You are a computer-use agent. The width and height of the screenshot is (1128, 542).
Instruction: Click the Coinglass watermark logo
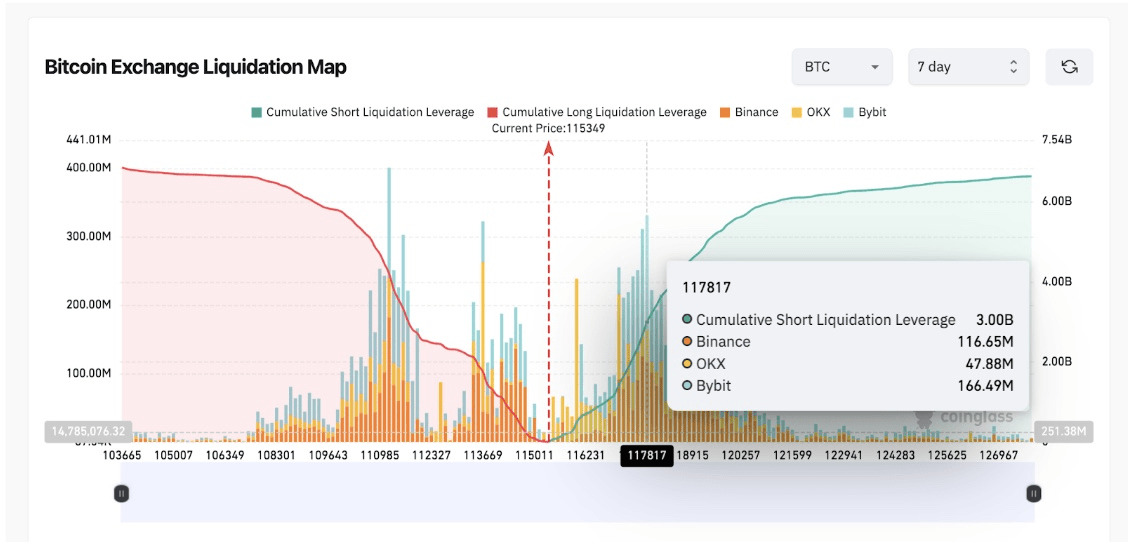tap(964, 416)
